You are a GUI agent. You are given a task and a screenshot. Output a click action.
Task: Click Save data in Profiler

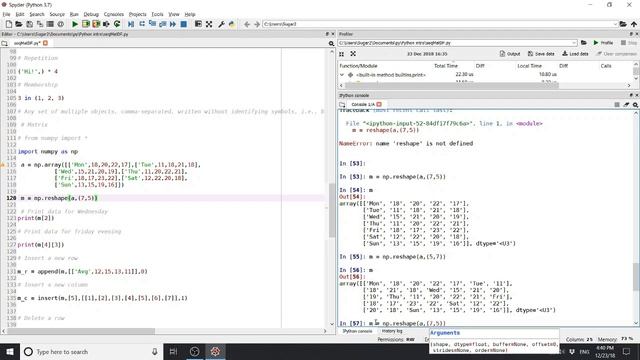pyautogui.click(x=541, y=54)
